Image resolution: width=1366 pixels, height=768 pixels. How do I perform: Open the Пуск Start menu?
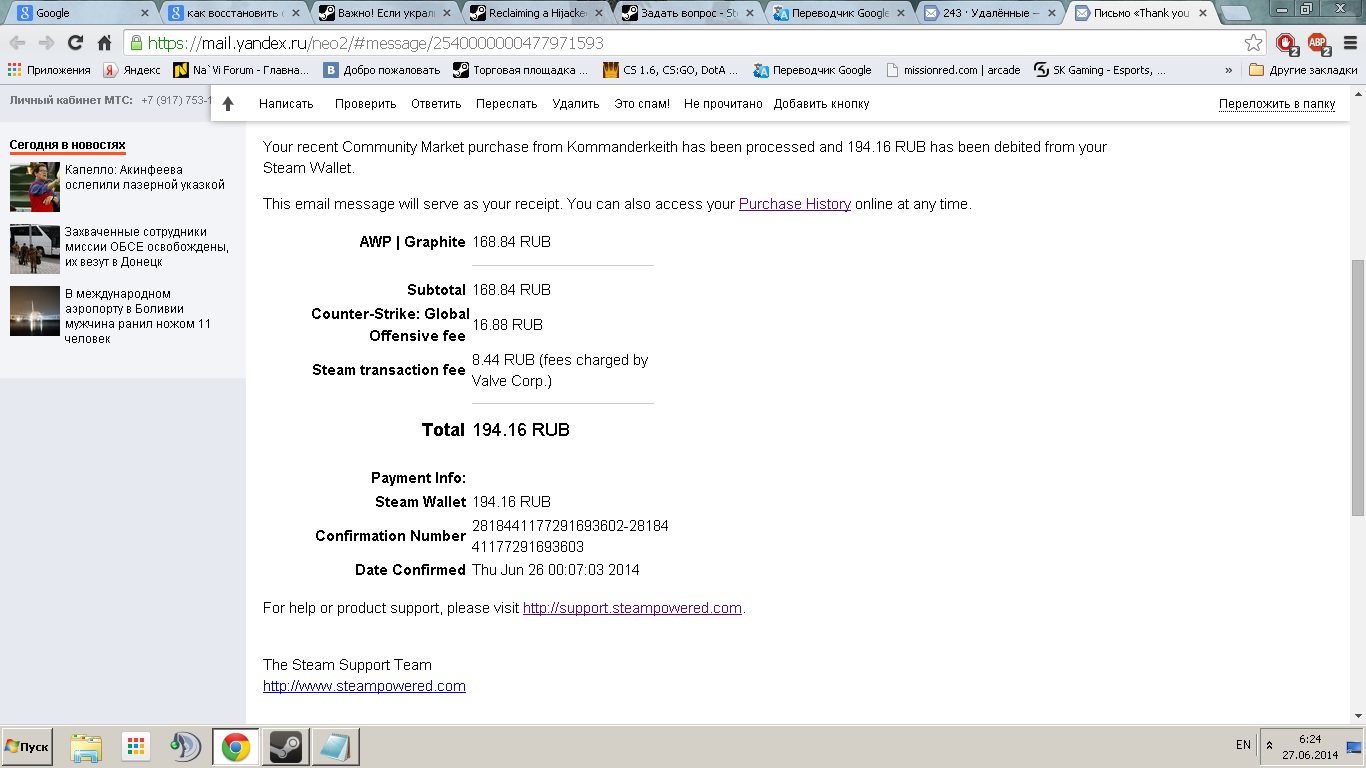pos(27,747)
